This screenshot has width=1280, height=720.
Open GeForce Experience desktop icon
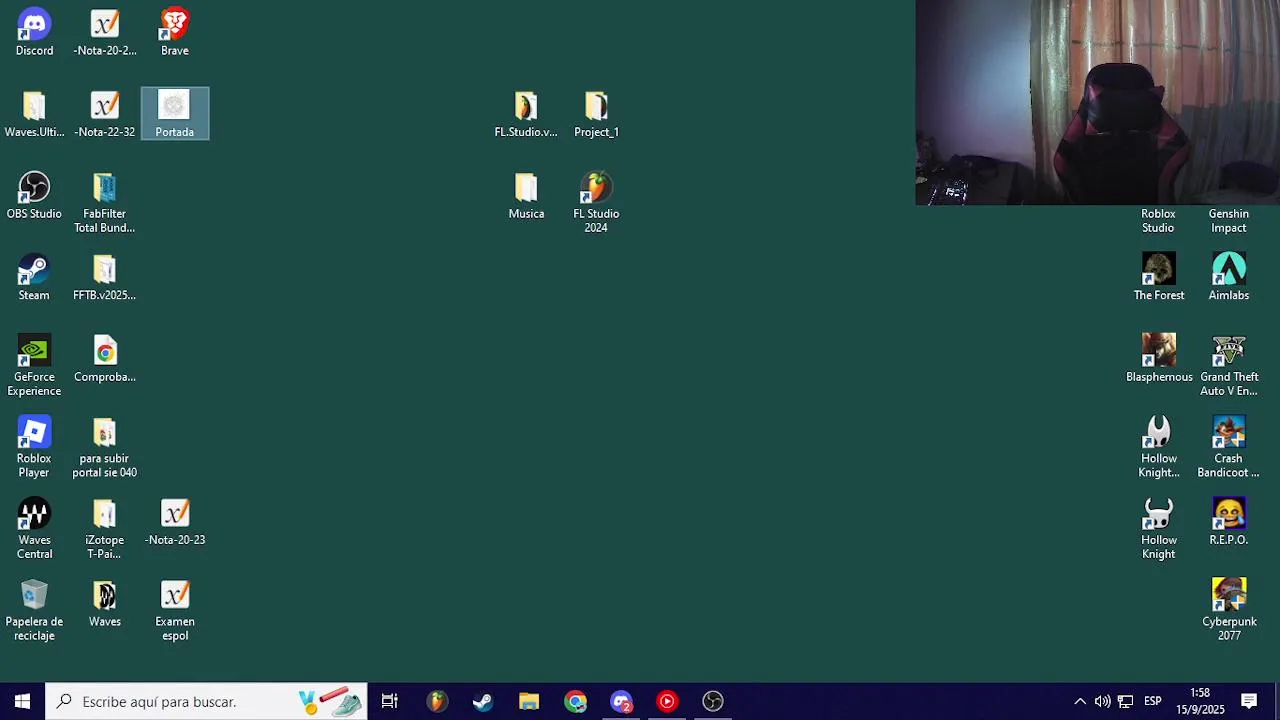[34, 365]
